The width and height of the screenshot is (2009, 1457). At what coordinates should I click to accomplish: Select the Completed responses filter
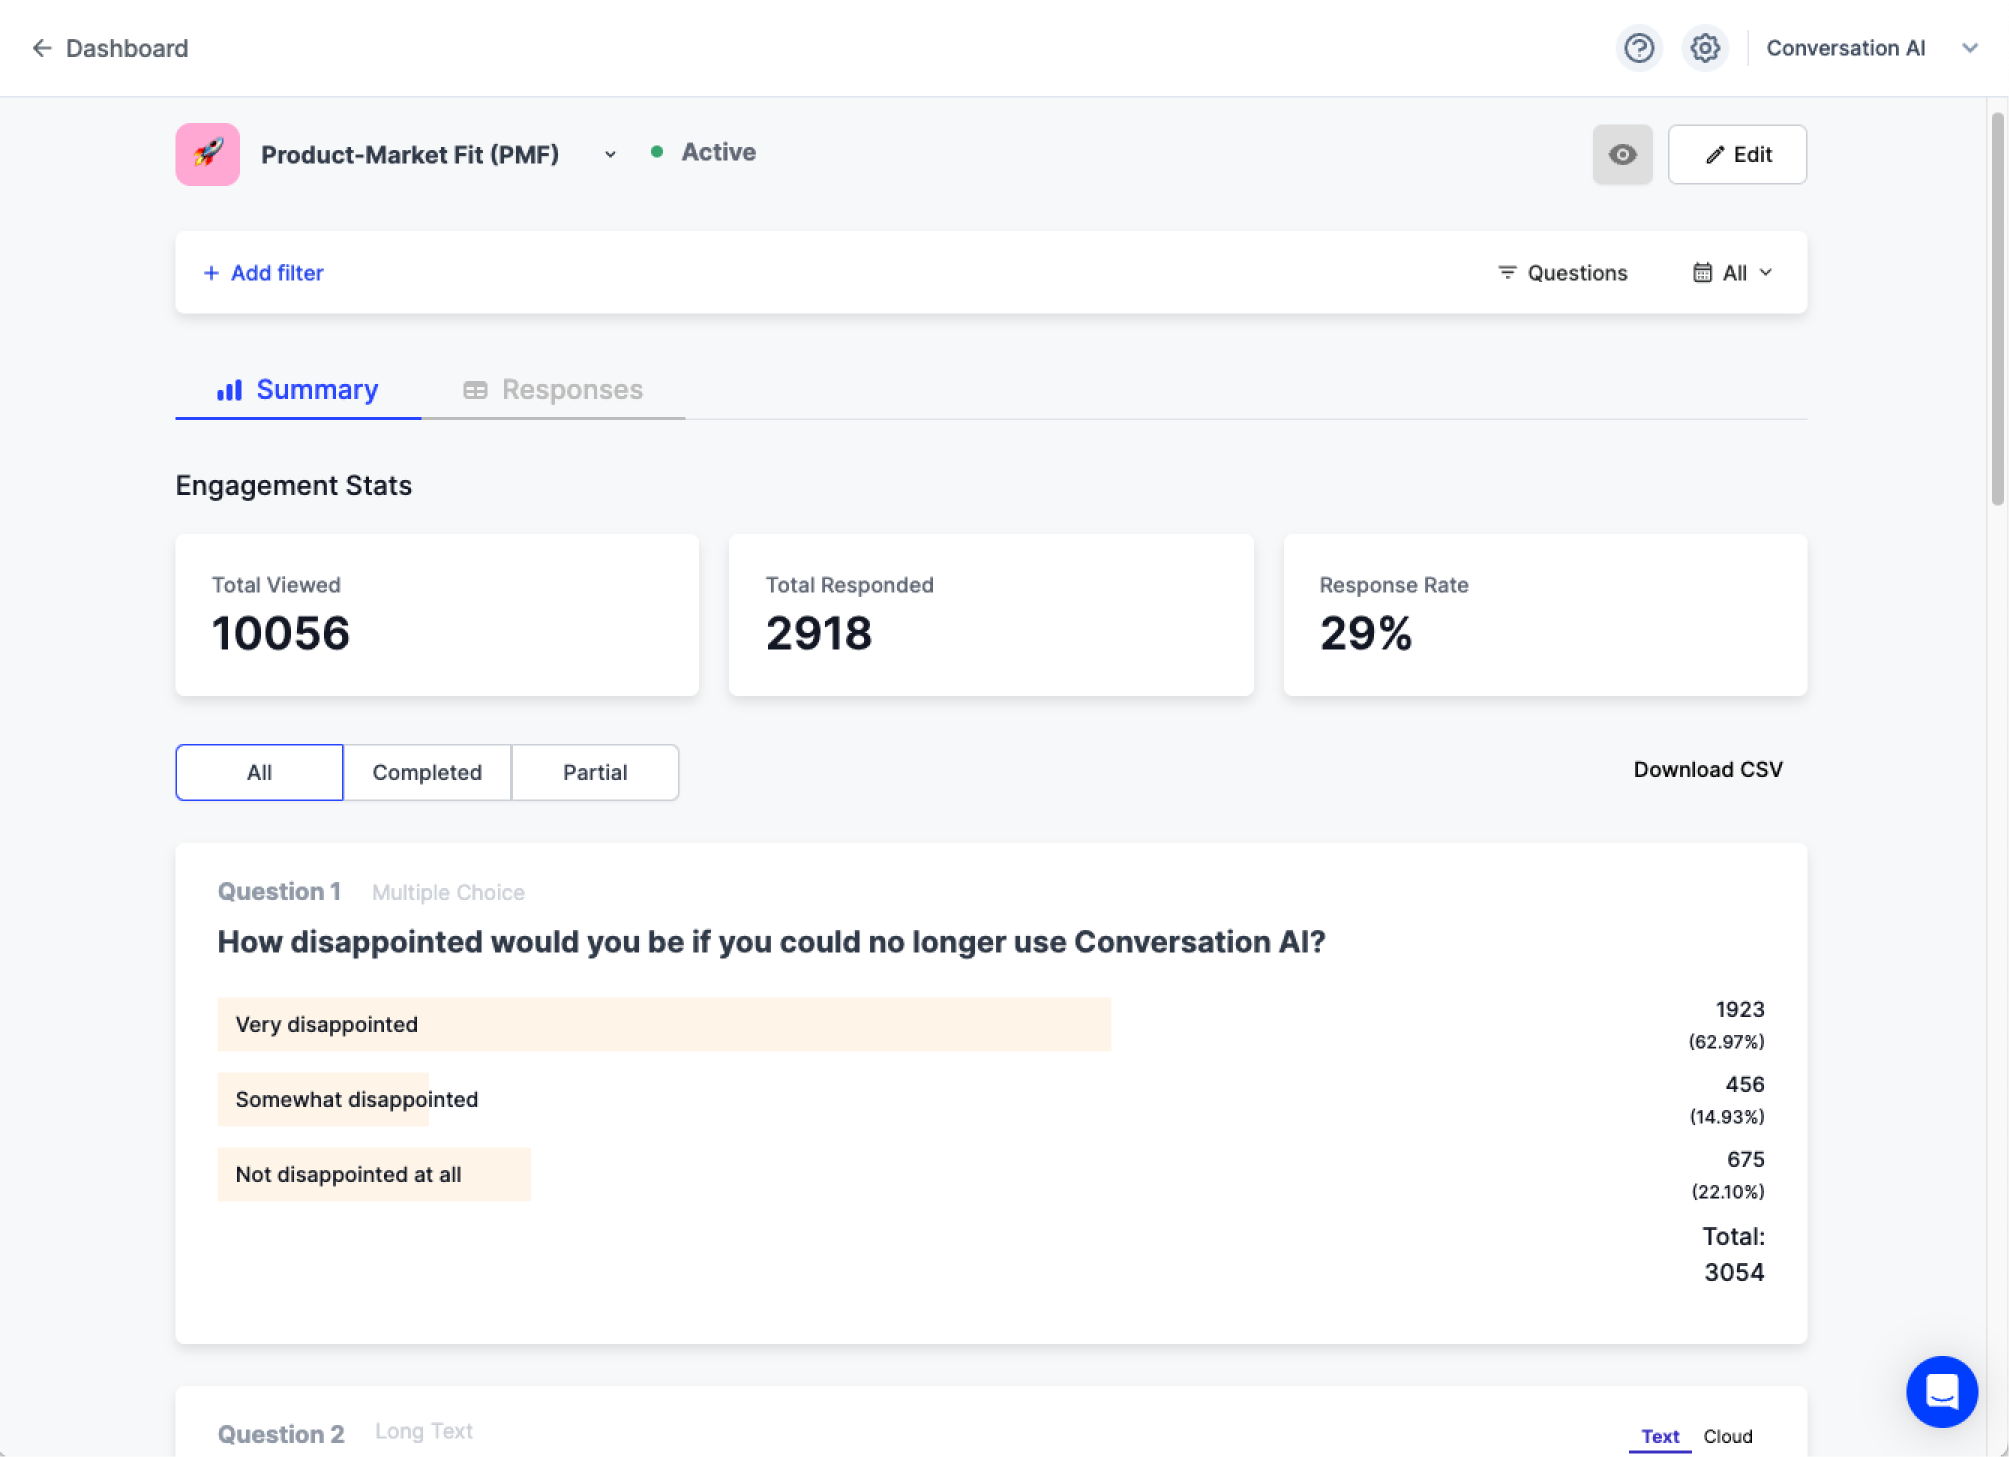click(x=427, y=772)
